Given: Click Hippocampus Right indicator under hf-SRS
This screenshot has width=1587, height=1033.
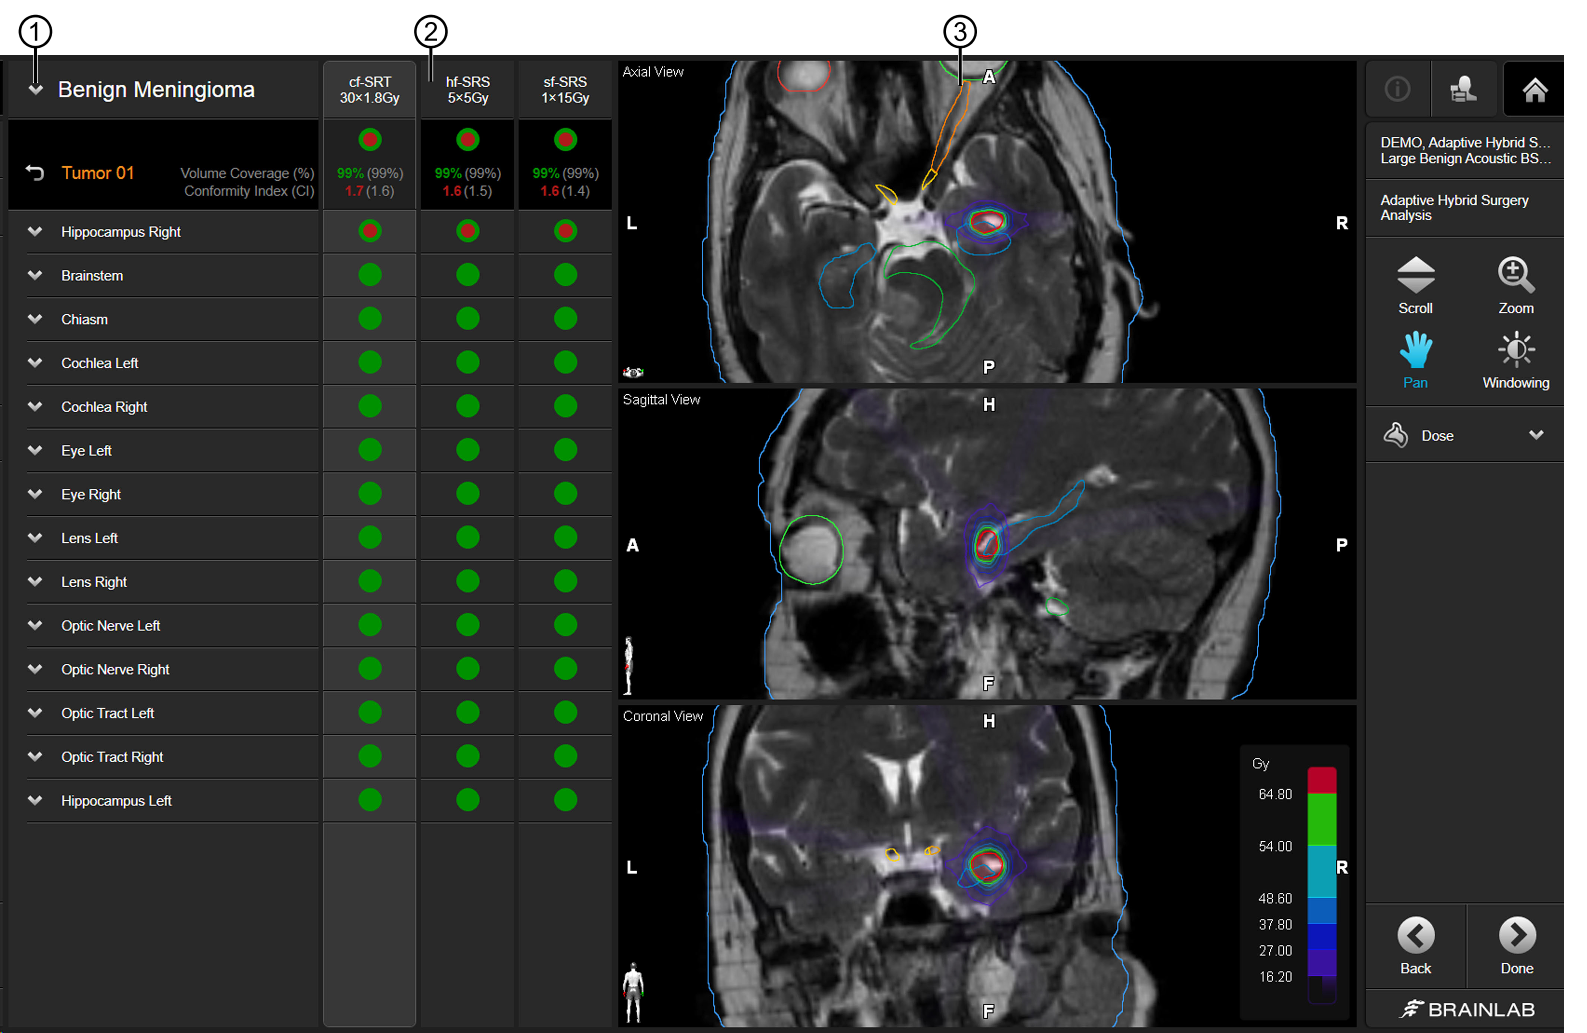Looking at the screenshot, I should (468, 232).
